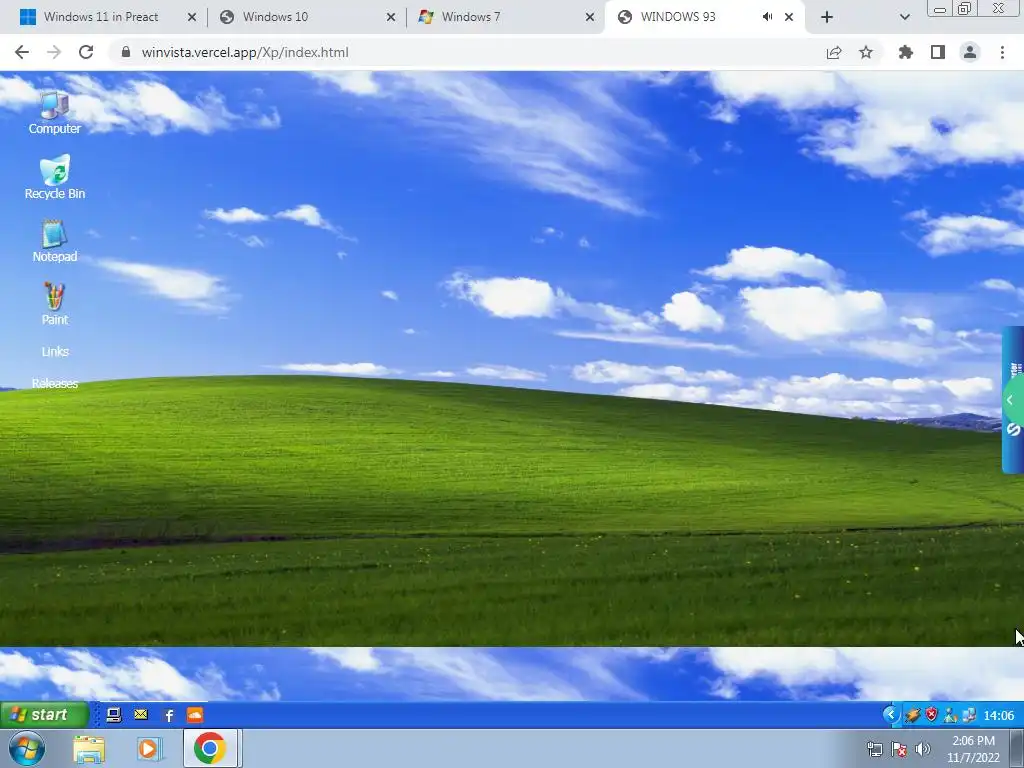The width and height of the screenshot is (1024, 768).
Task: Toggle the Chrome side panel
Action: (938, 52)
